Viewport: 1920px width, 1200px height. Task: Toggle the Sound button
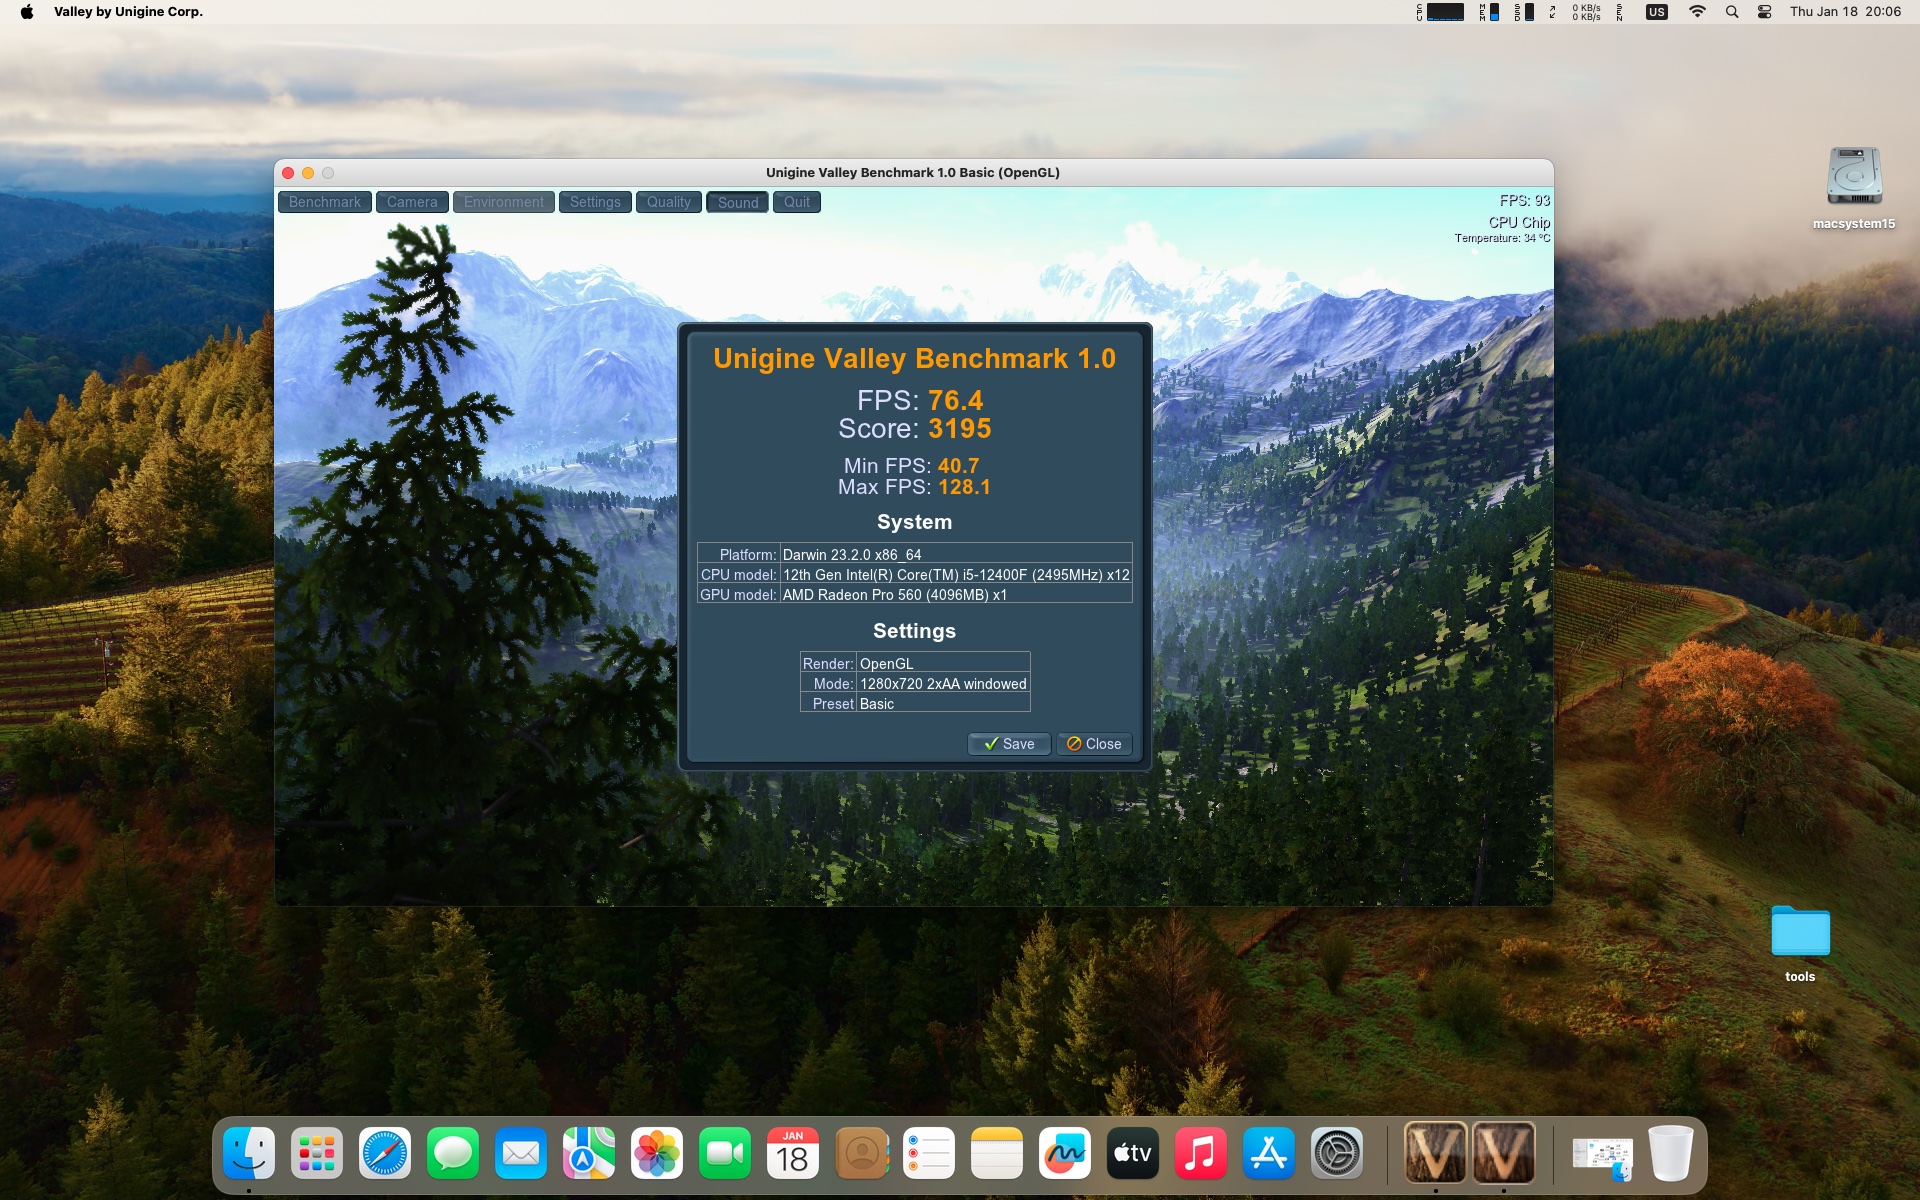coord(738,202)
